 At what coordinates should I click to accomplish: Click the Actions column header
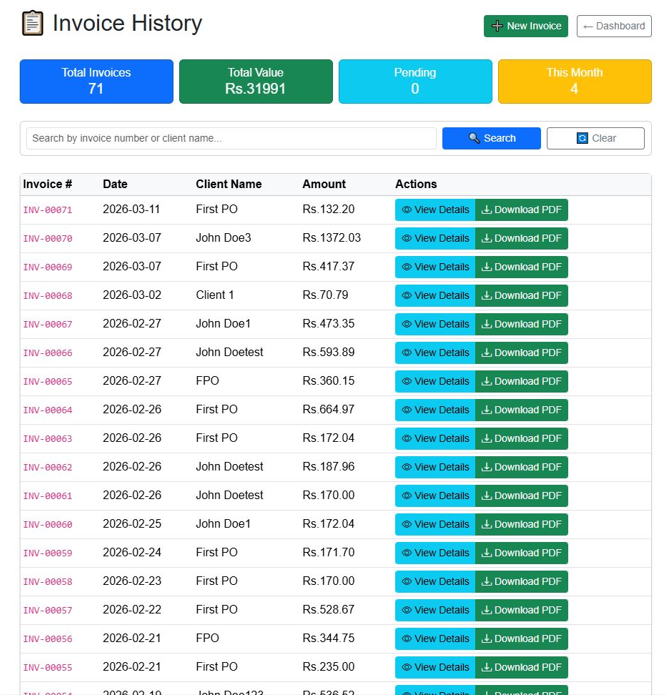click(x=416, y=184)
